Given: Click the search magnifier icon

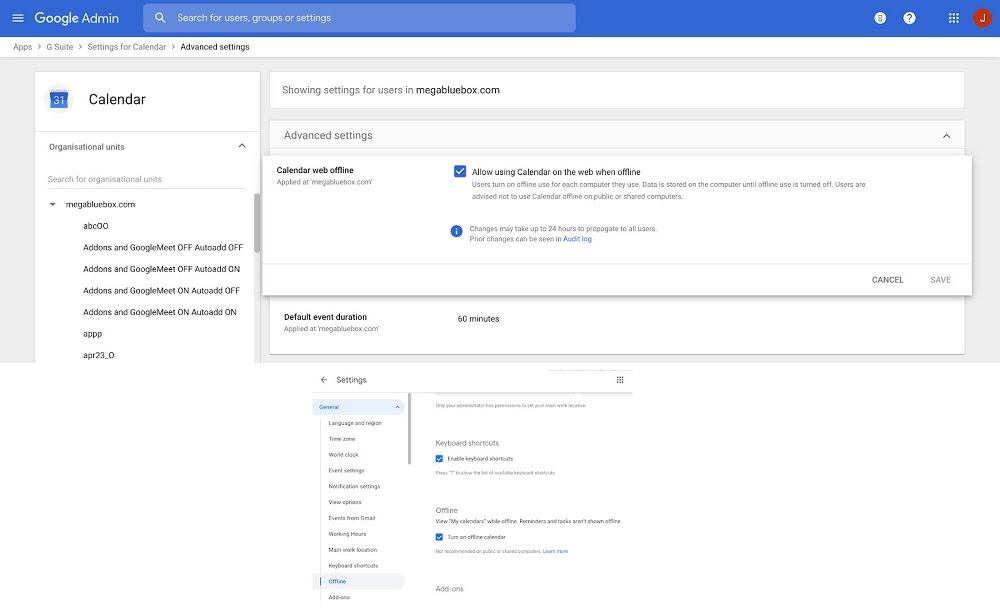Looking at the screenshot, I should [160, 18].
